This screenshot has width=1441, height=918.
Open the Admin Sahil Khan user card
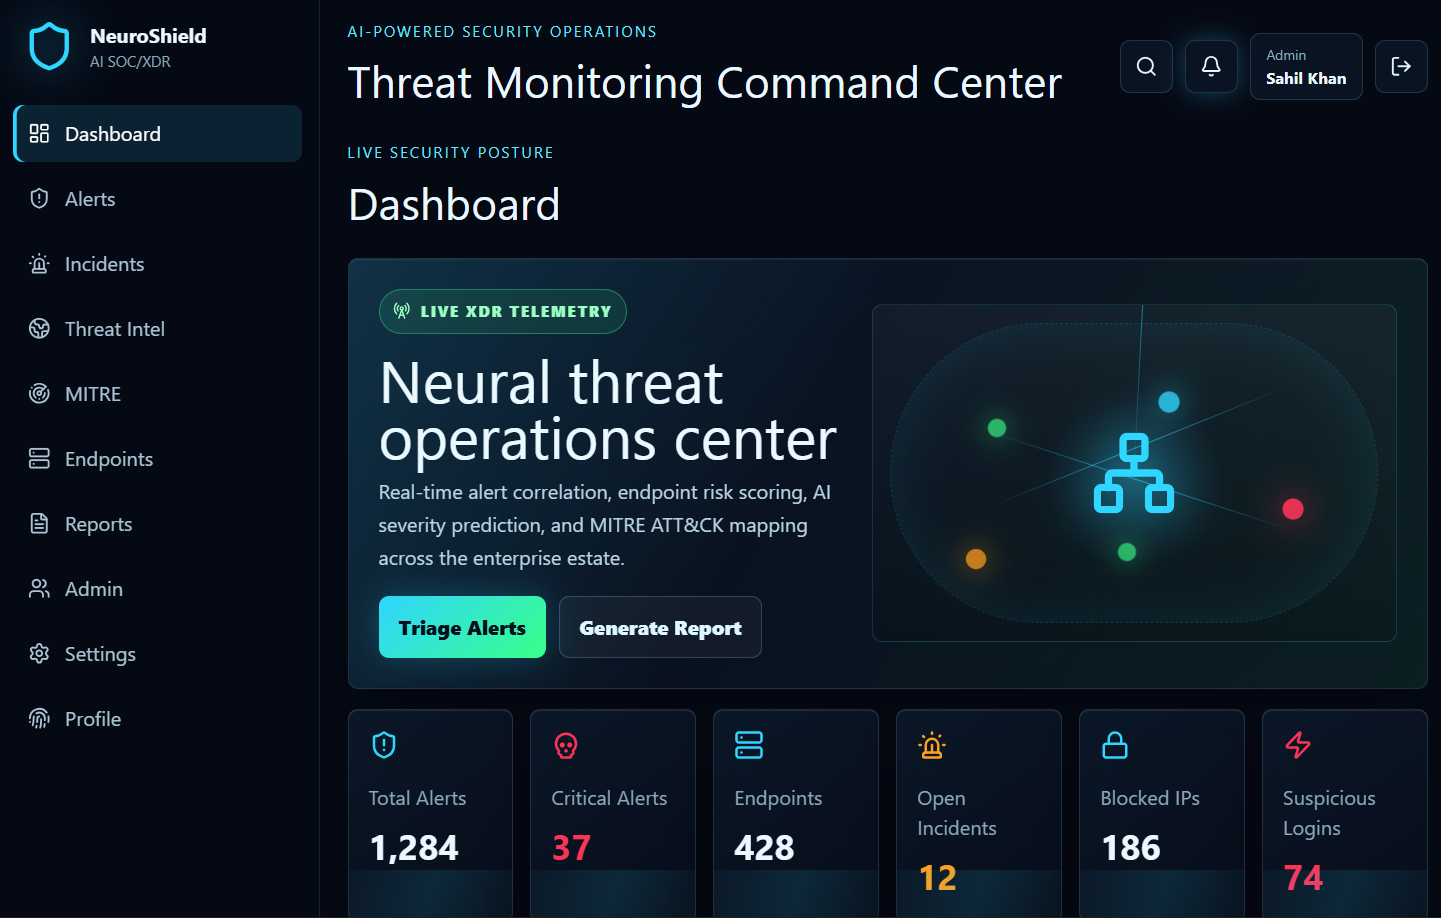click(x=1306, y=67)
